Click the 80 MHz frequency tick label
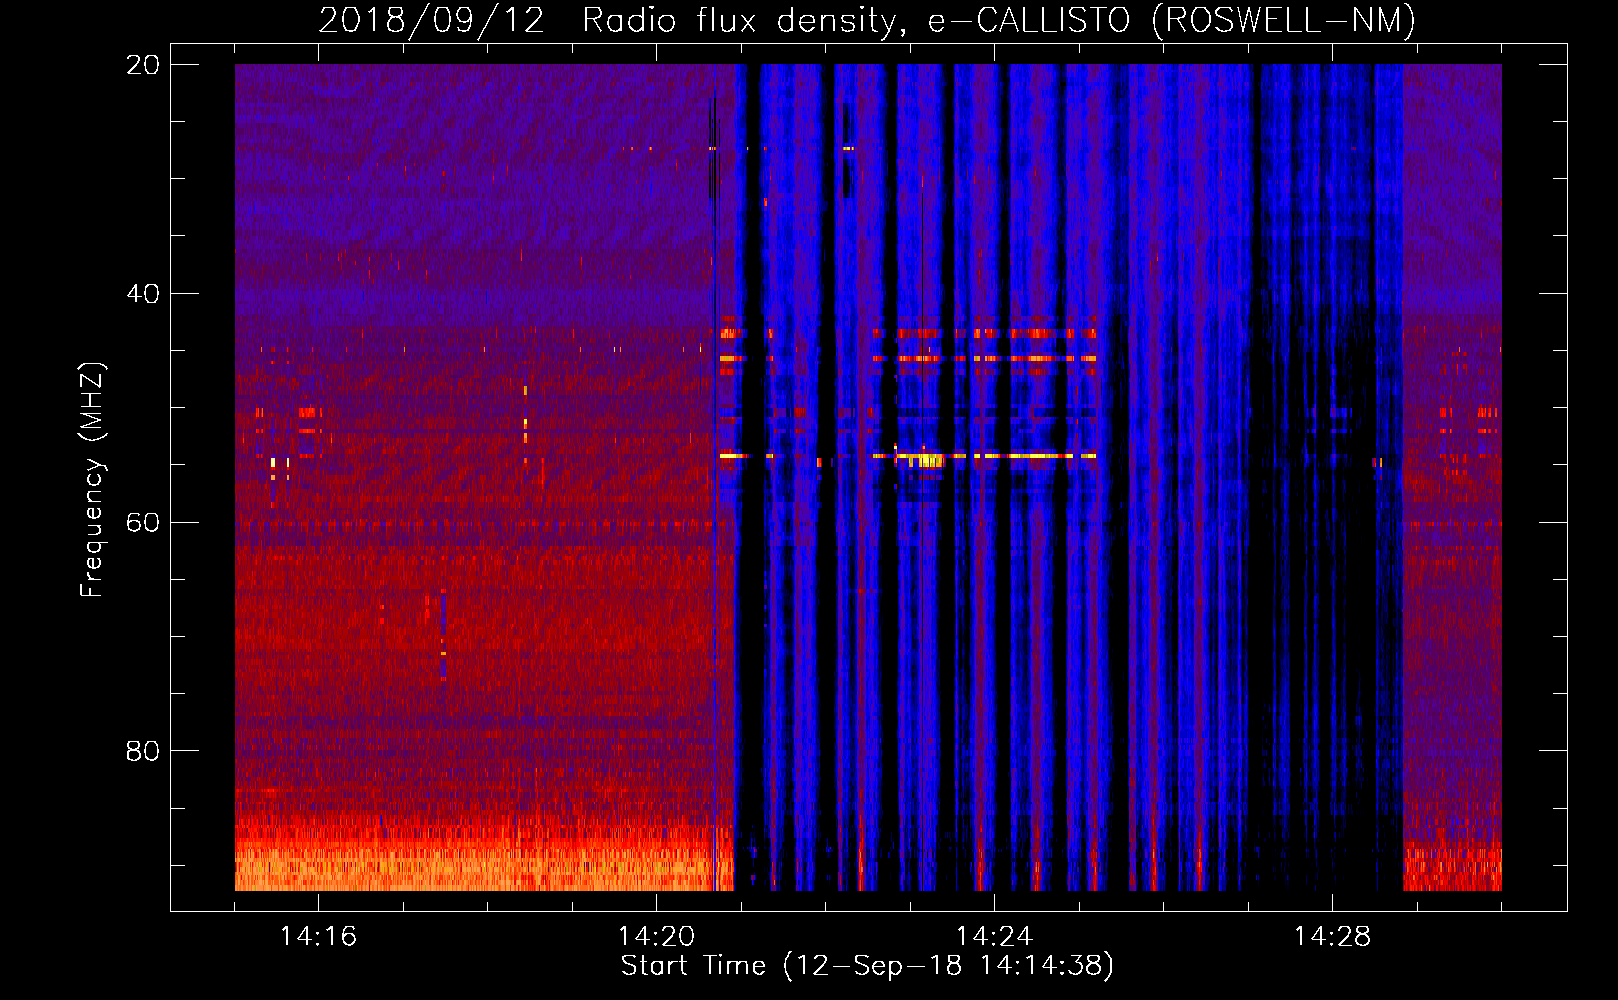Screen dimensions: 1618x1000 pos(143,751)
